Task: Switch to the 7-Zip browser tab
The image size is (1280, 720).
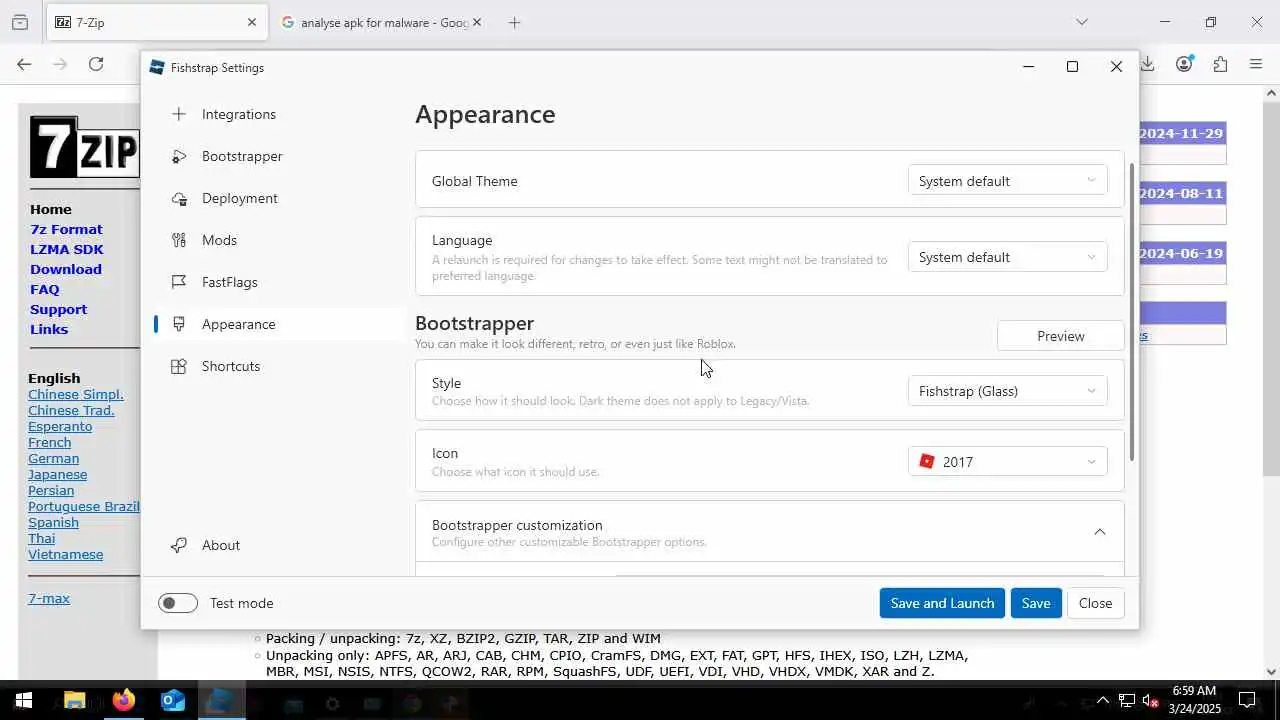Action: tap(157, 22)
